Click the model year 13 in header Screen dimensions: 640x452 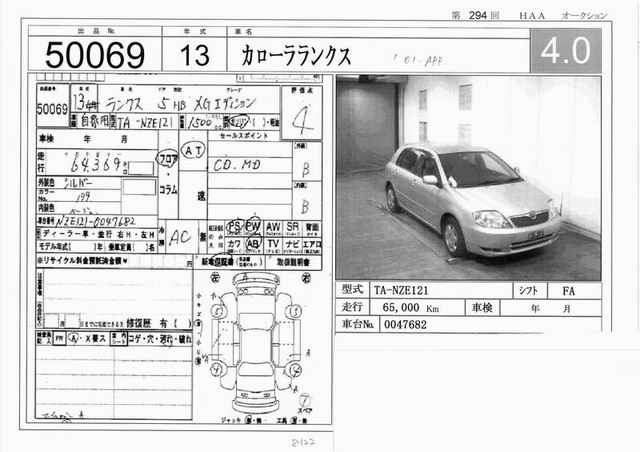195,55
